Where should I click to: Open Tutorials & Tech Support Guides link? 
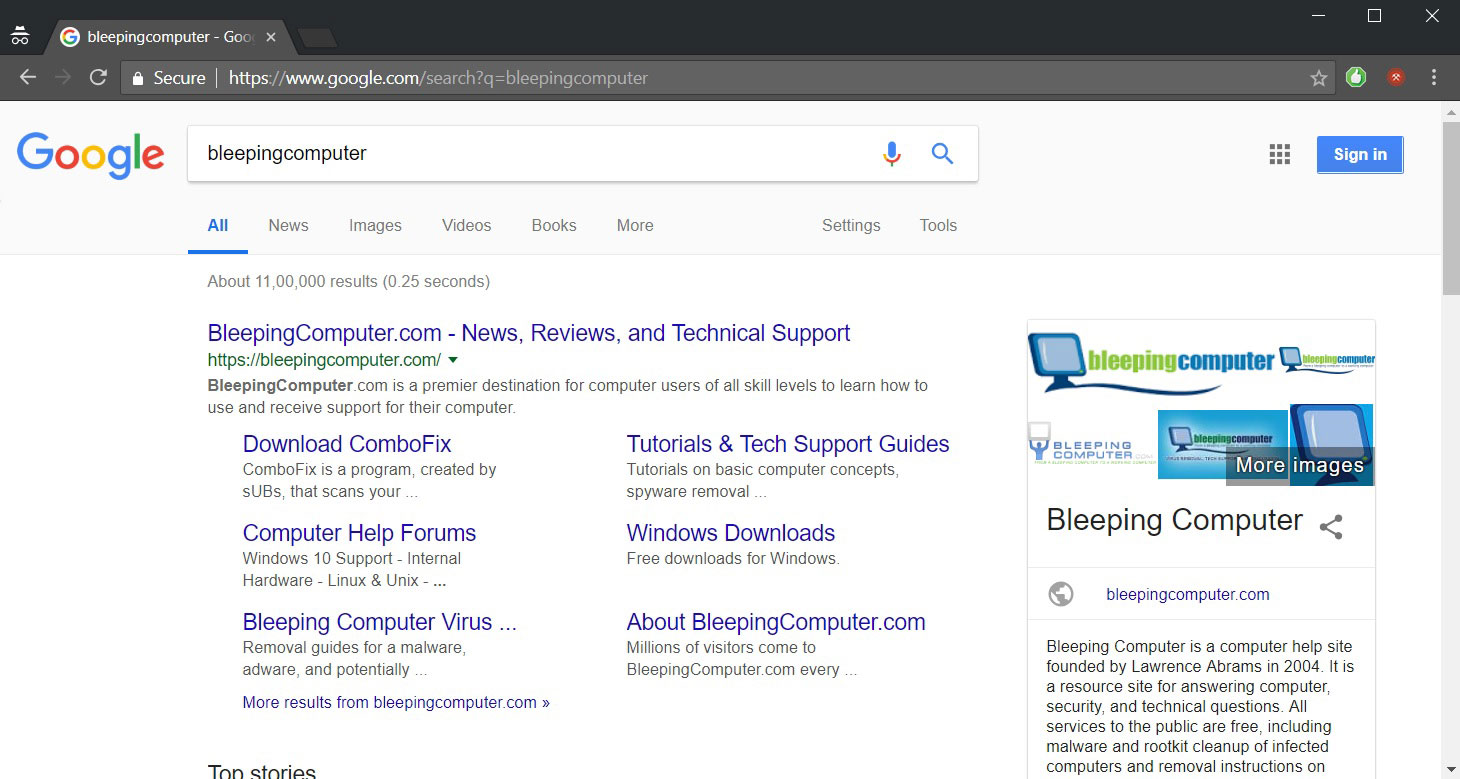tap(788, 444)
